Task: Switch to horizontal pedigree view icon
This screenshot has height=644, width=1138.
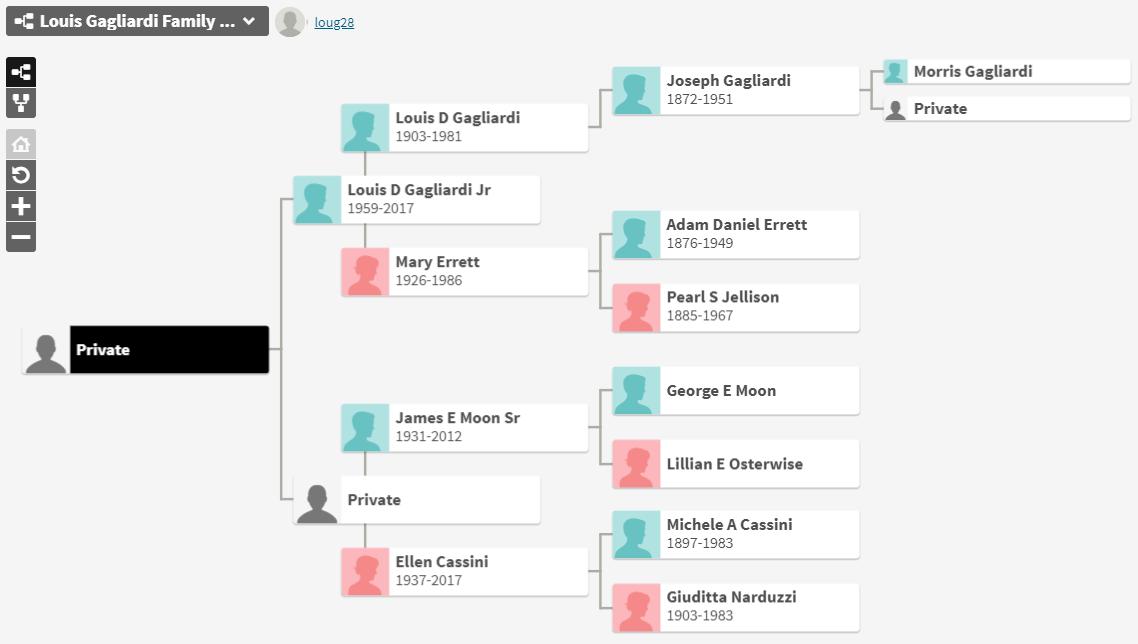Action: point(21,72)
